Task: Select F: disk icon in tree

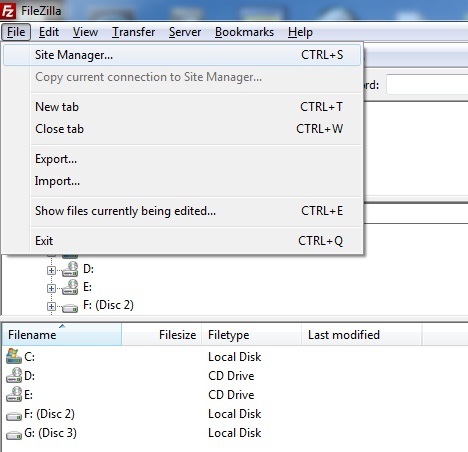Action: coord(70,308)
